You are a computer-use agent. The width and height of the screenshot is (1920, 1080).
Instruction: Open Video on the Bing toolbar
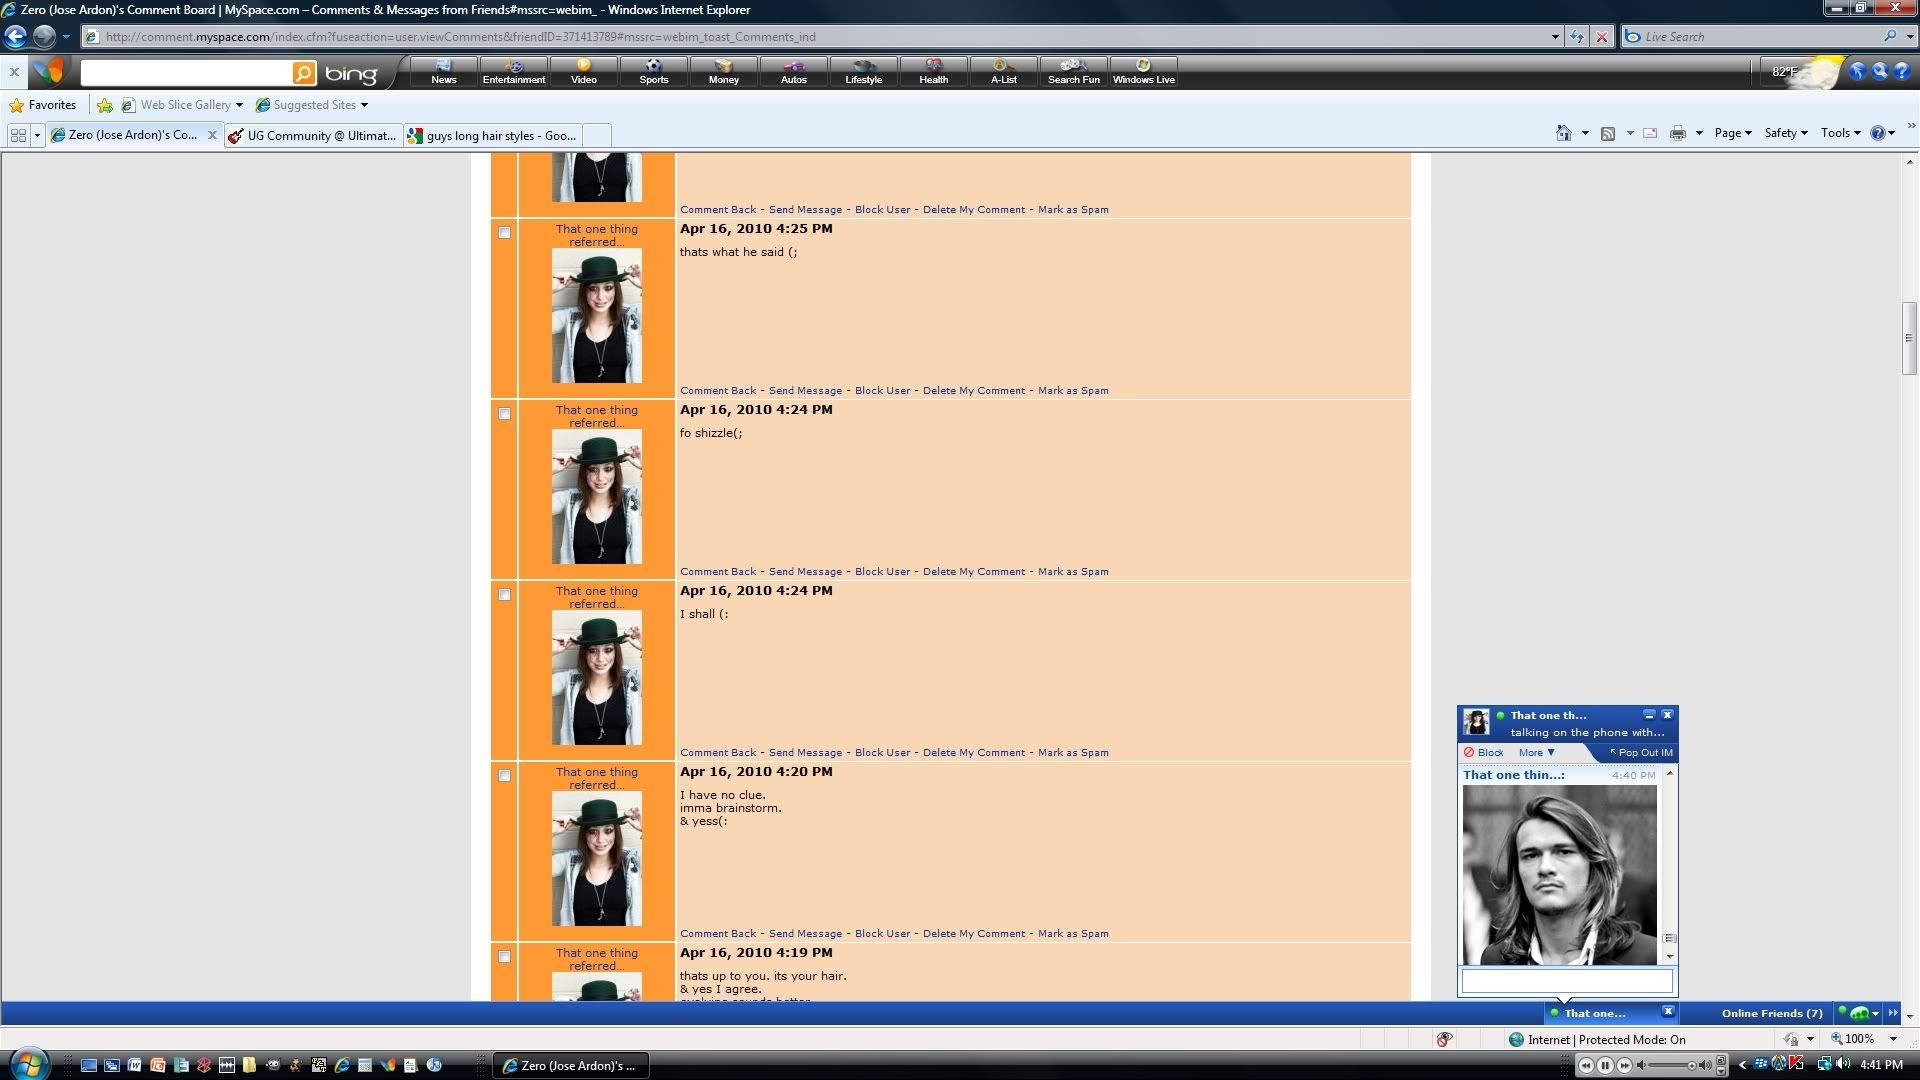tap(584, 72)
